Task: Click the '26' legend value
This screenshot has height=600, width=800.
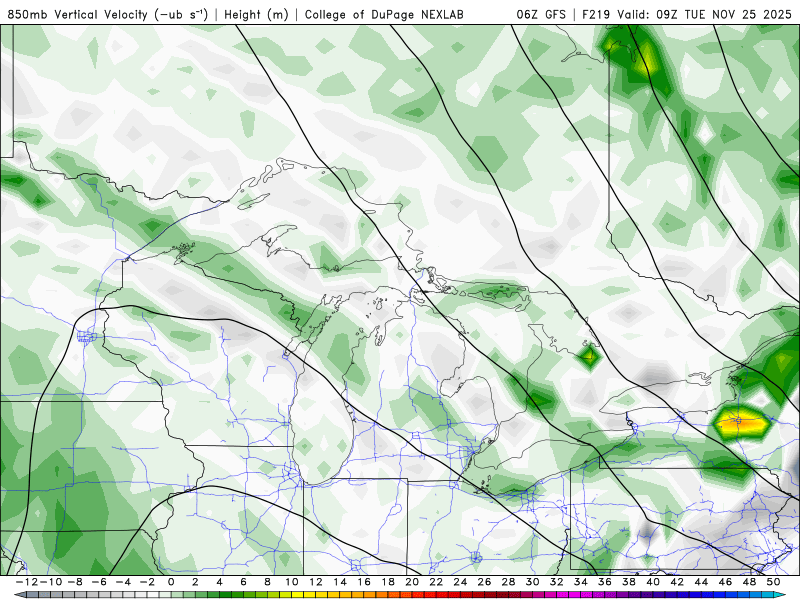Action: 484,582
